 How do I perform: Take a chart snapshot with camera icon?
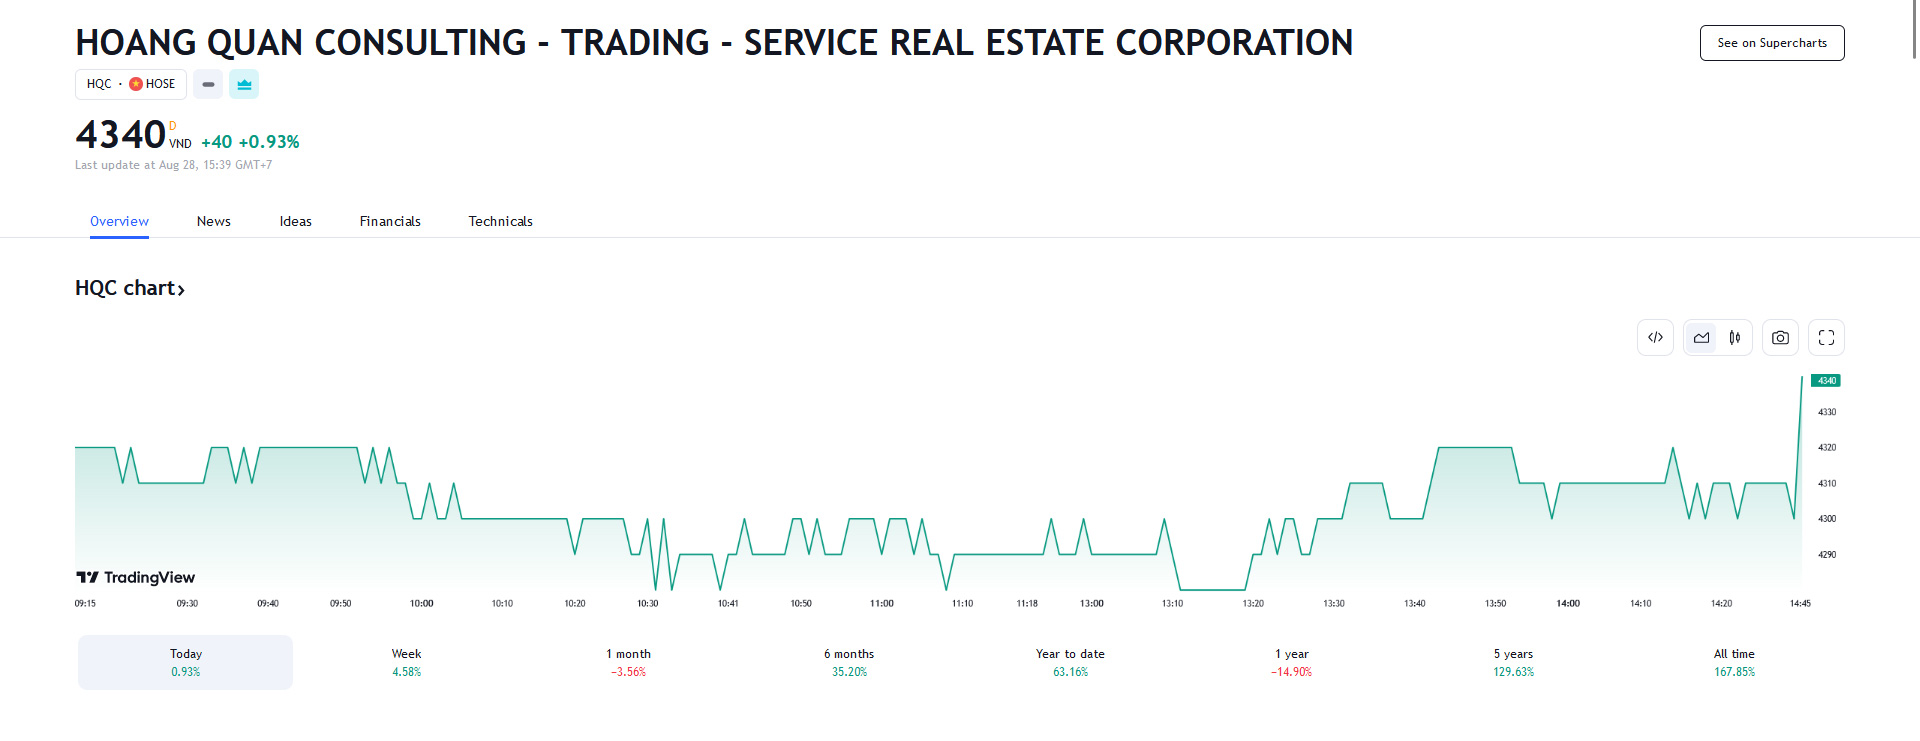(x=1780, y=338)
